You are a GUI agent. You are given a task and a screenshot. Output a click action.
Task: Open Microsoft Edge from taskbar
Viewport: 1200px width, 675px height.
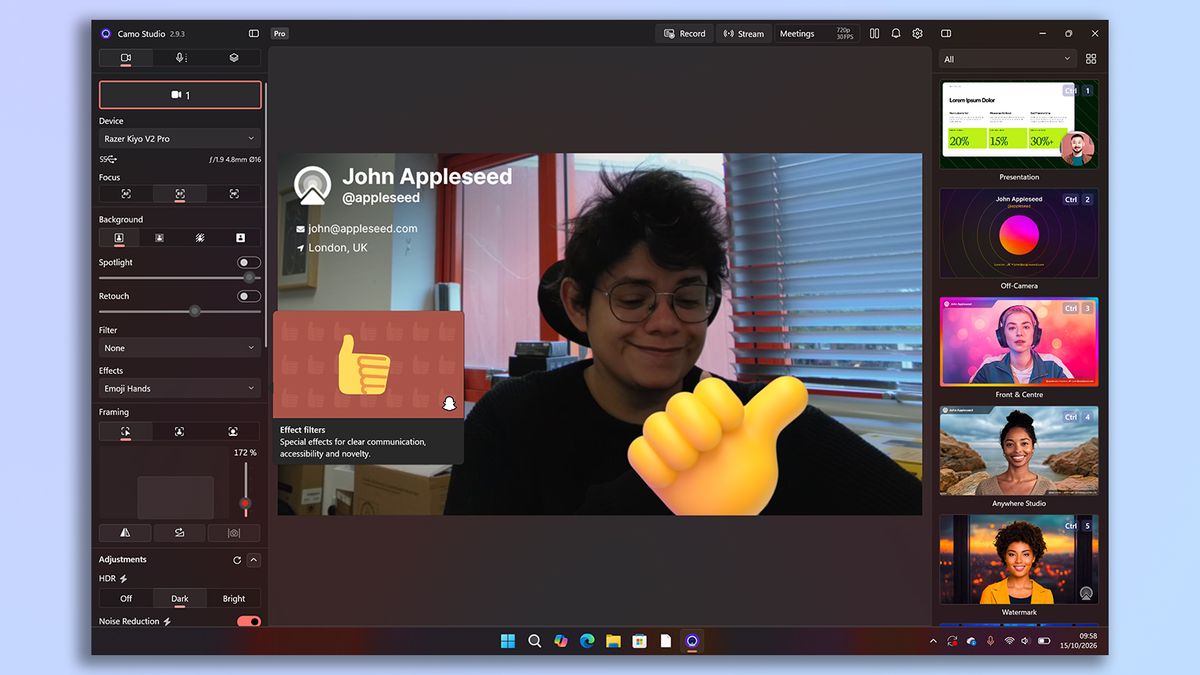[587, 641]
